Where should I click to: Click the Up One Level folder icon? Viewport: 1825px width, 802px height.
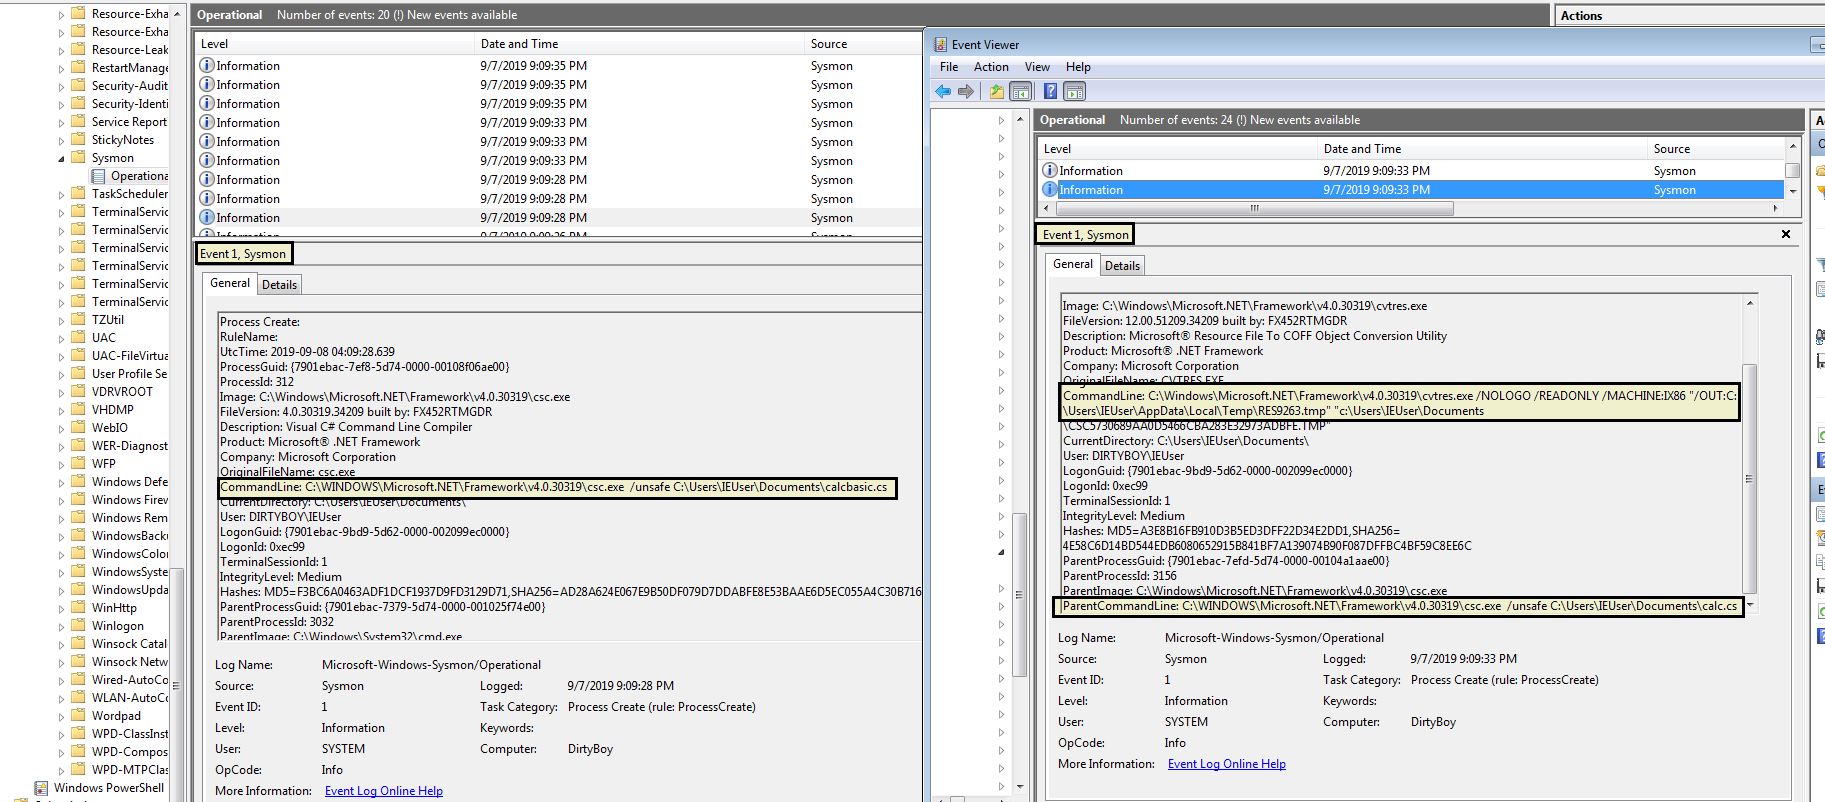[997, 92]
